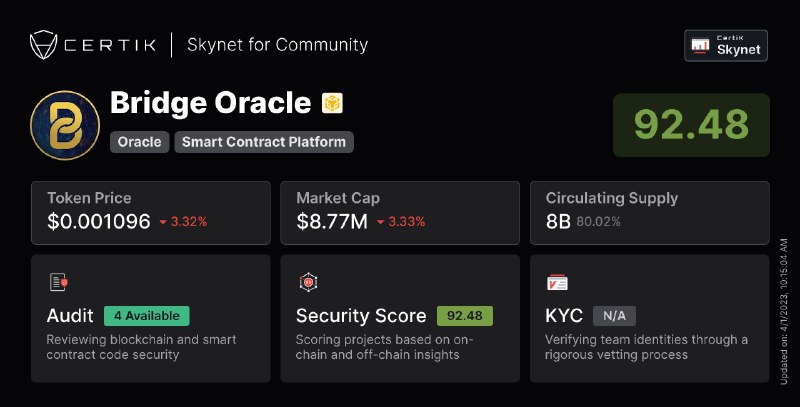Select the Smart Contract Platform tag
The width and height of the screenshot is (800, 407).
tap(264, 142)
